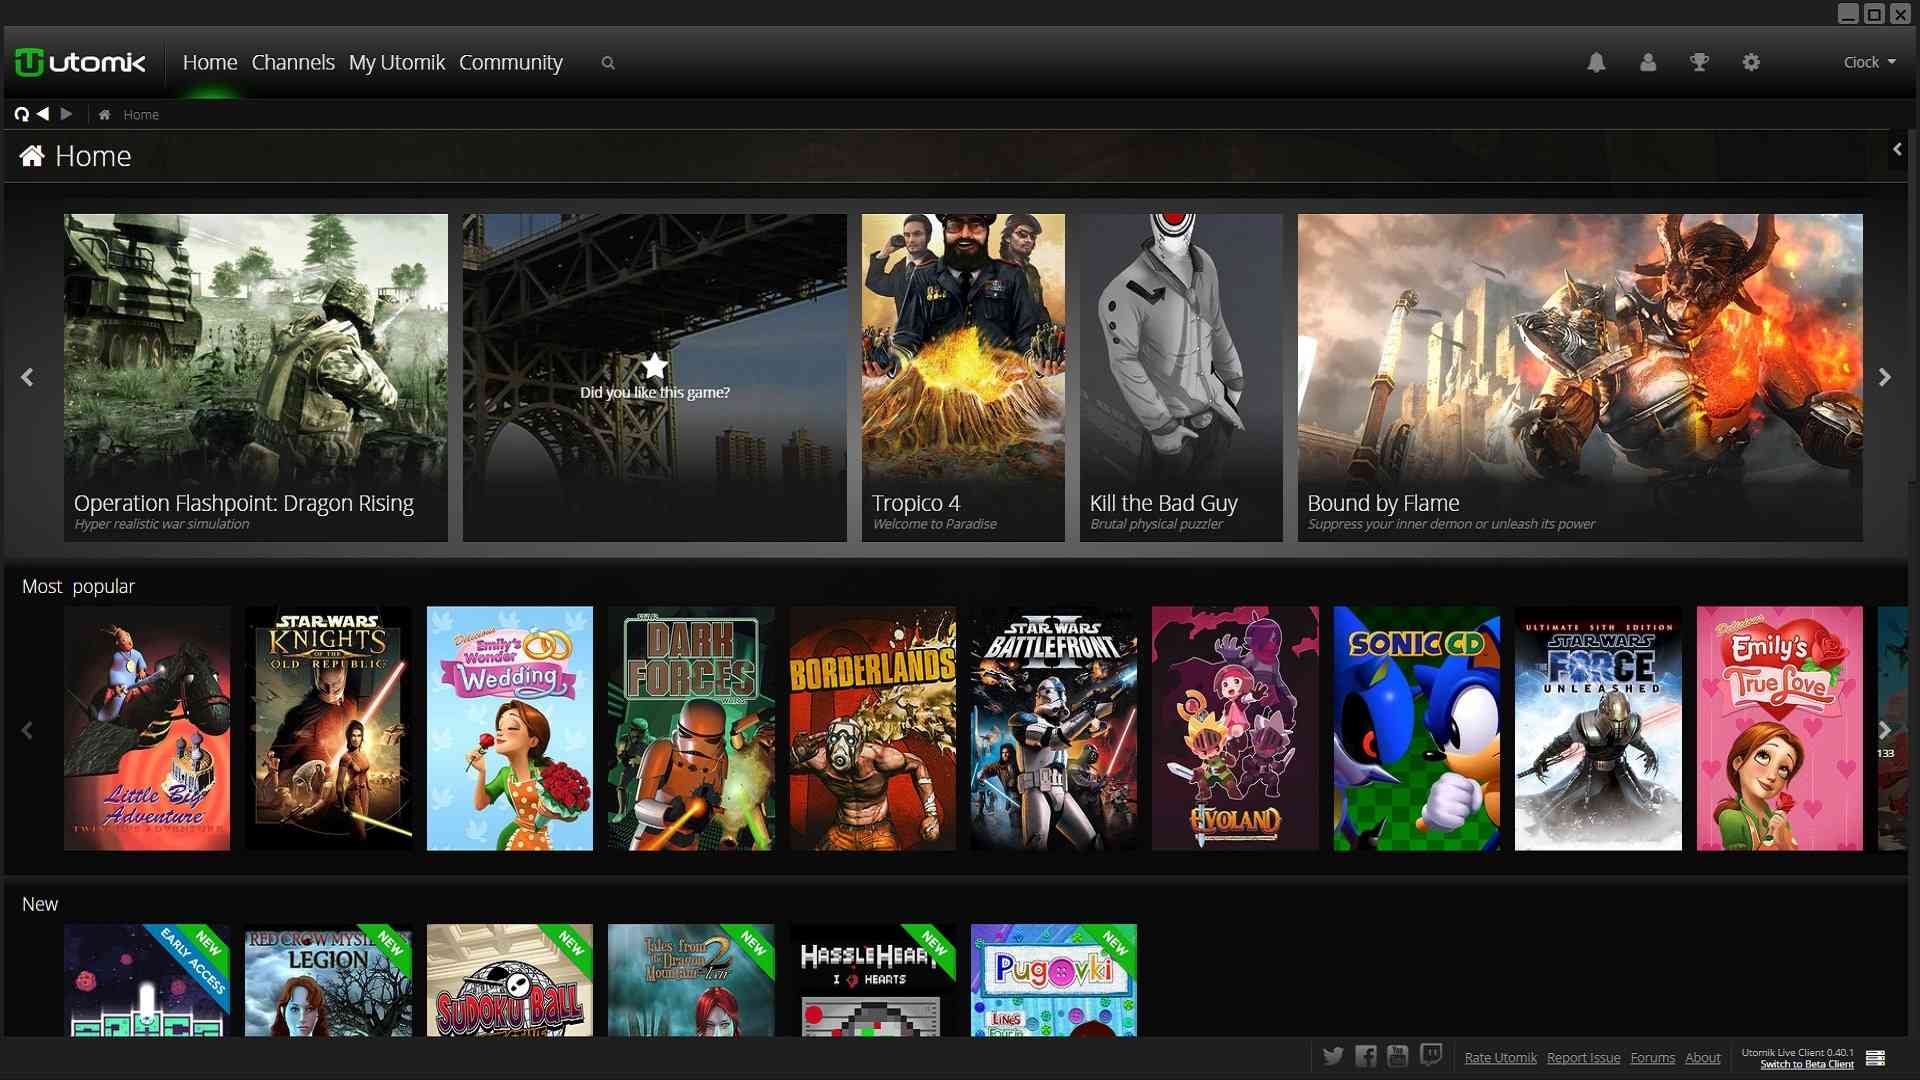Open Utomik Twitter page icon
1920x1080 pixels.
point(1333,1056)
